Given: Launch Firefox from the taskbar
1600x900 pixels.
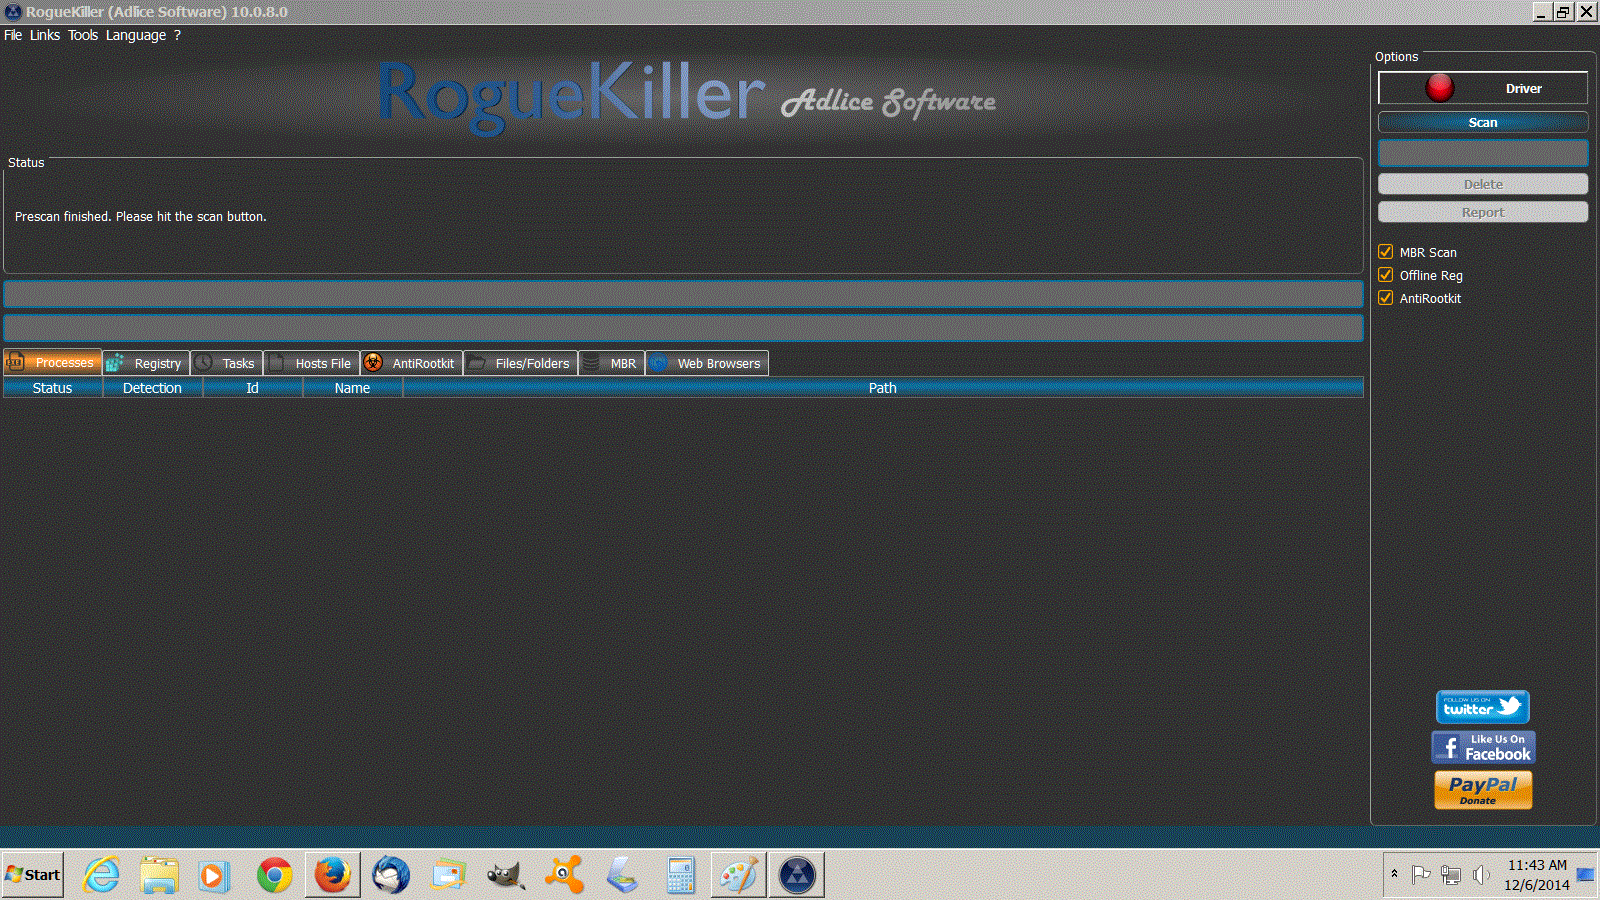Looking at the screenshot, I should (333, 875).
